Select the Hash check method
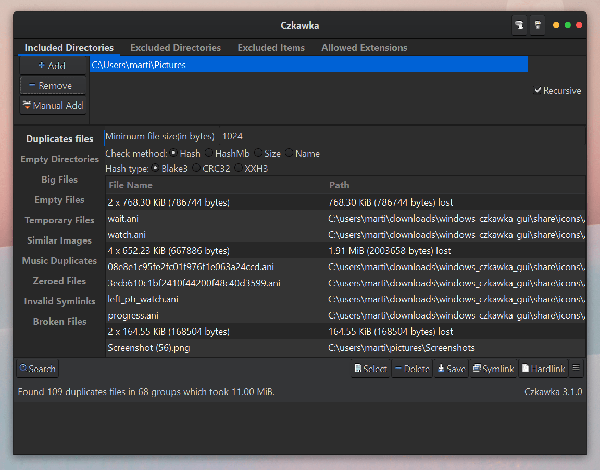Image resolution: width=600 pixels, height=470 pixels. [x=185, y=153]
